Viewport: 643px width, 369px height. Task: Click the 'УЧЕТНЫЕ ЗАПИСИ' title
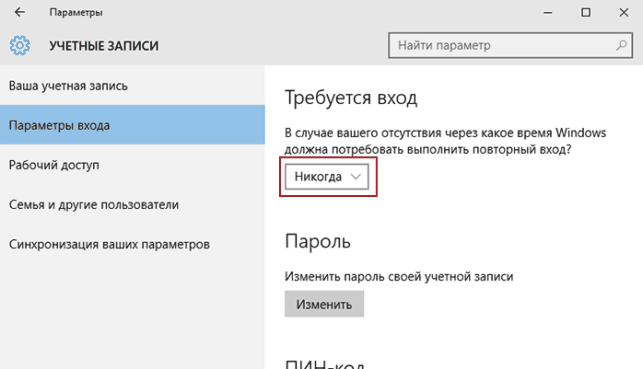click(x=104, y=46)
